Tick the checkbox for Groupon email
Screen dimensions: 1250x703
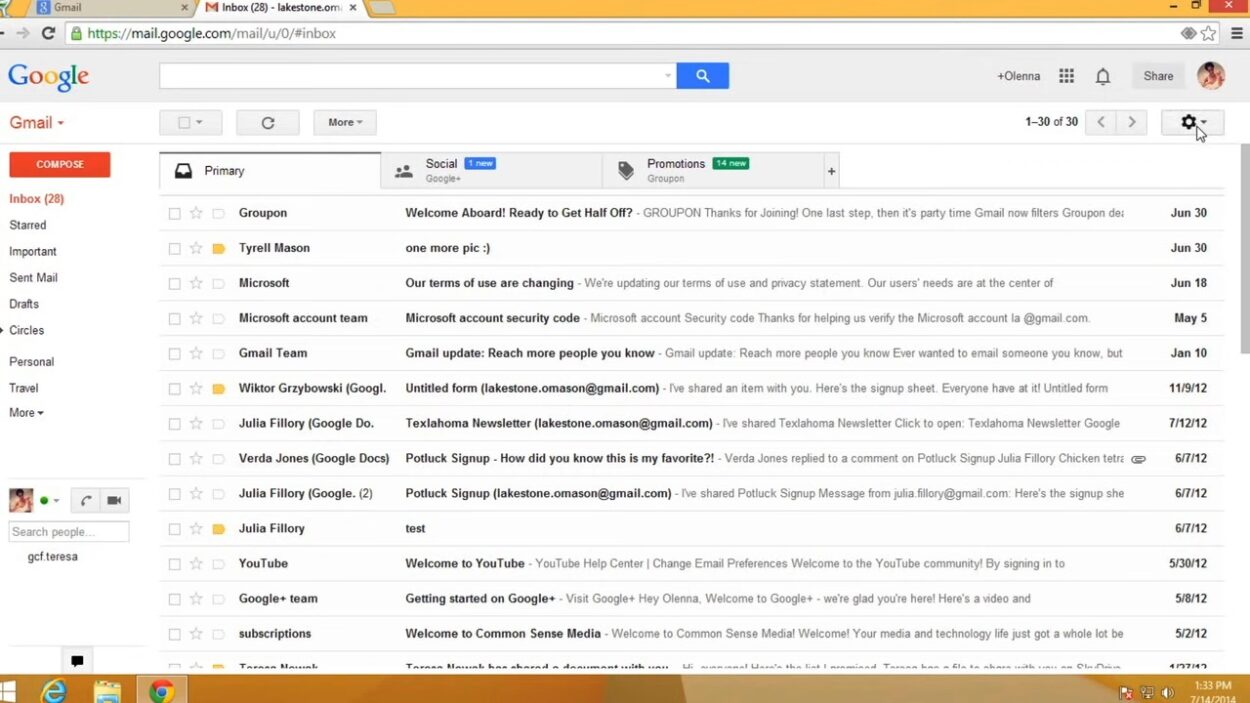point(174,213)
